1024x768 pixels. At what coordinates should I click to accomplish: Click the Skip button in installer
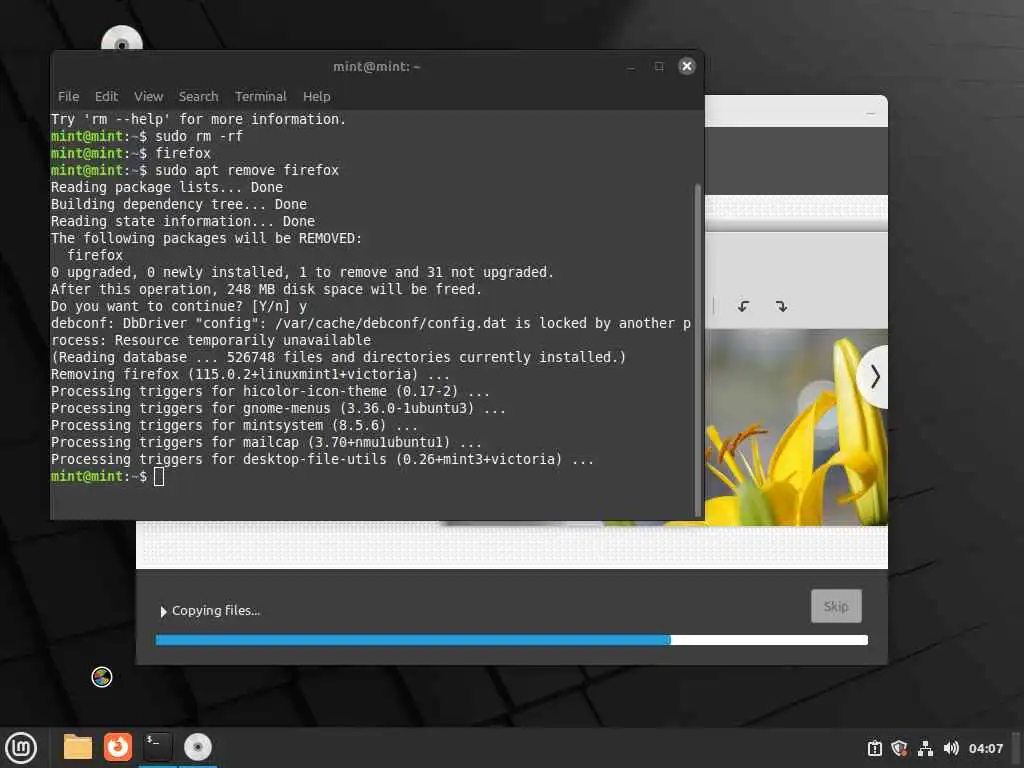tap(836, 606)
